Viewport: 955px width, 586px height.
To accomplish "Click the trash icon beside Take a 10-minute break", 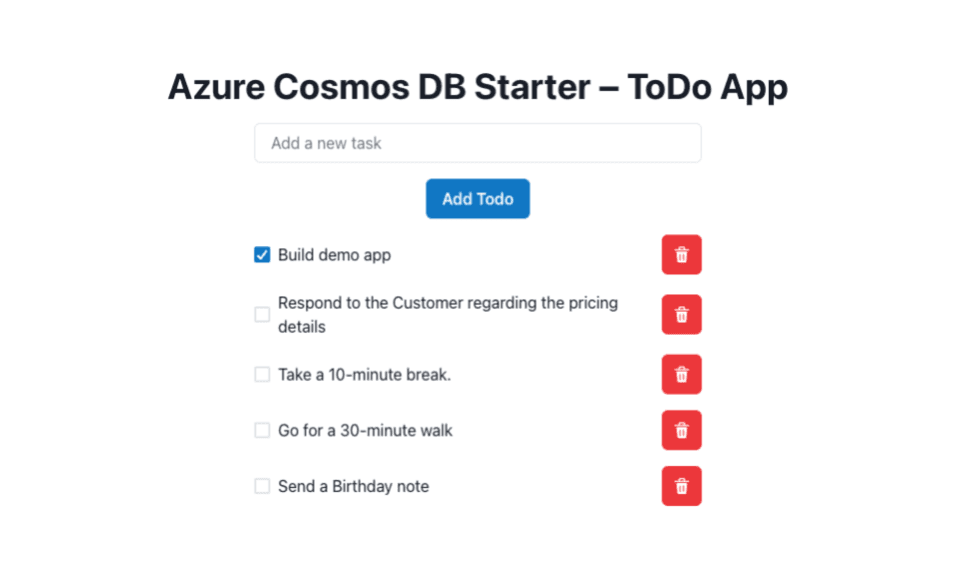I will pos(681,374).
